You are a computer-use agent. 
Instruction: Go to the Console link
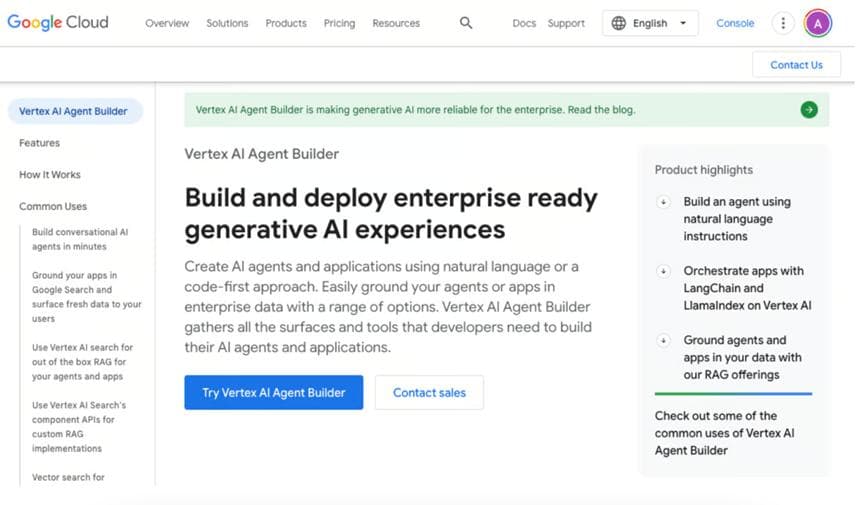[735, 23]
